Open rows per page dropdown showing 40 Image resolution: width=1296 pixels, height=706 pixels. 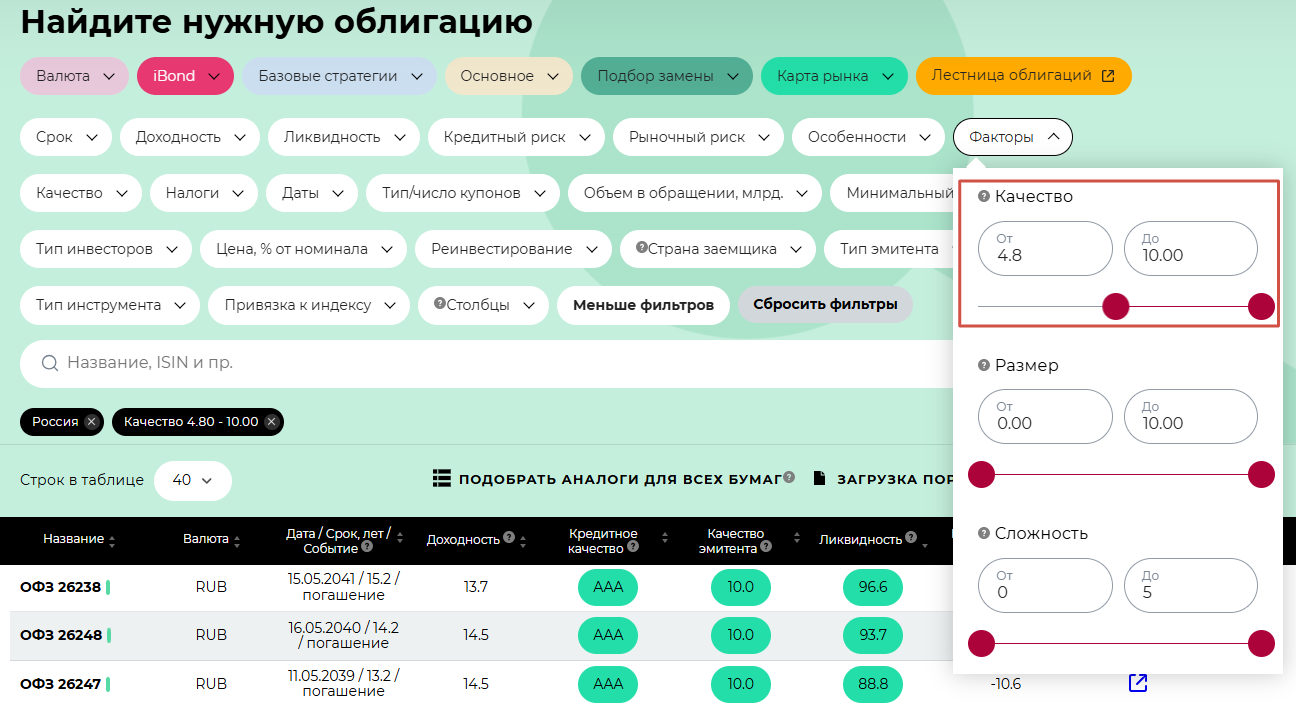click(x=192, y=480)
